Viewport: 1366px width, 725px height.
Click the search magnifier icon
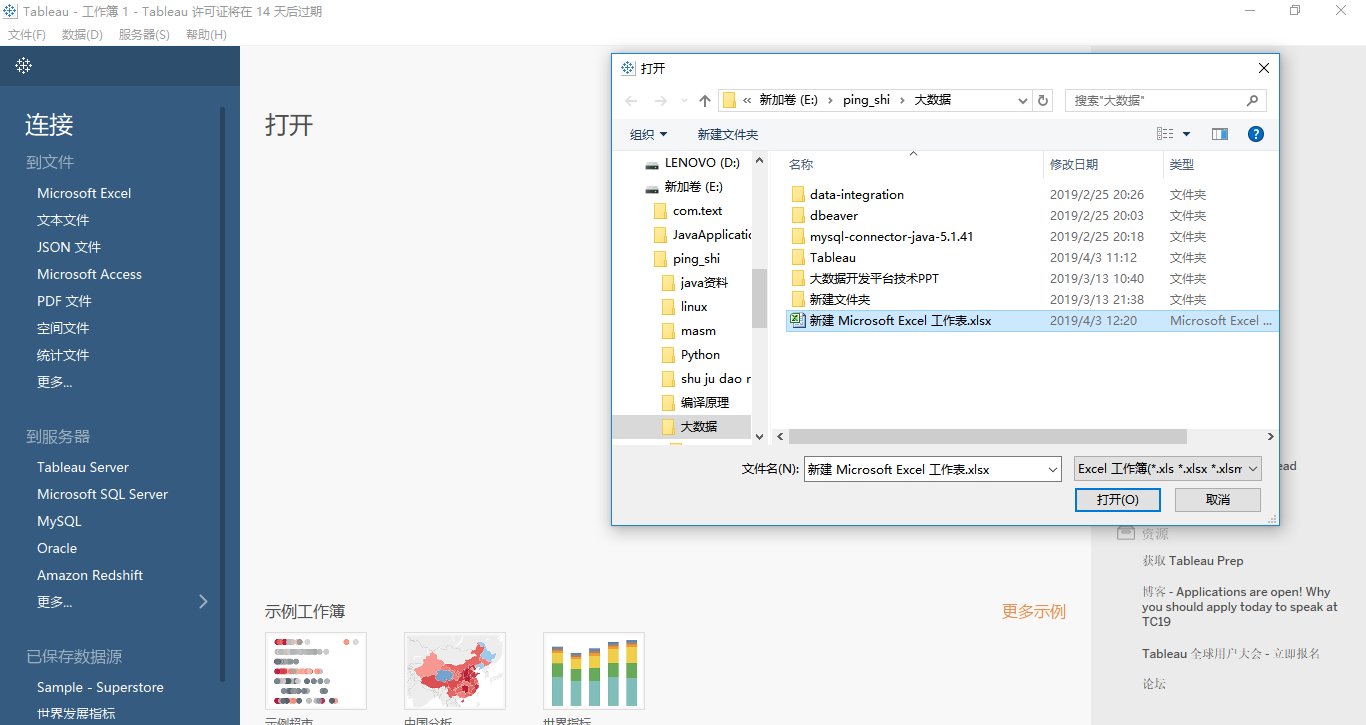coord(1252,100)
